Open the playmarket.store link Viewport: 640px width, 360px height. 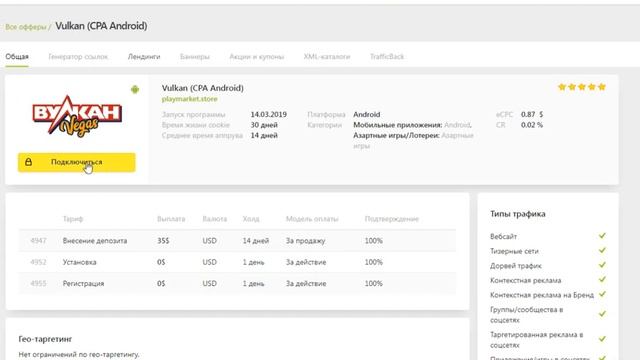[189, 99]
